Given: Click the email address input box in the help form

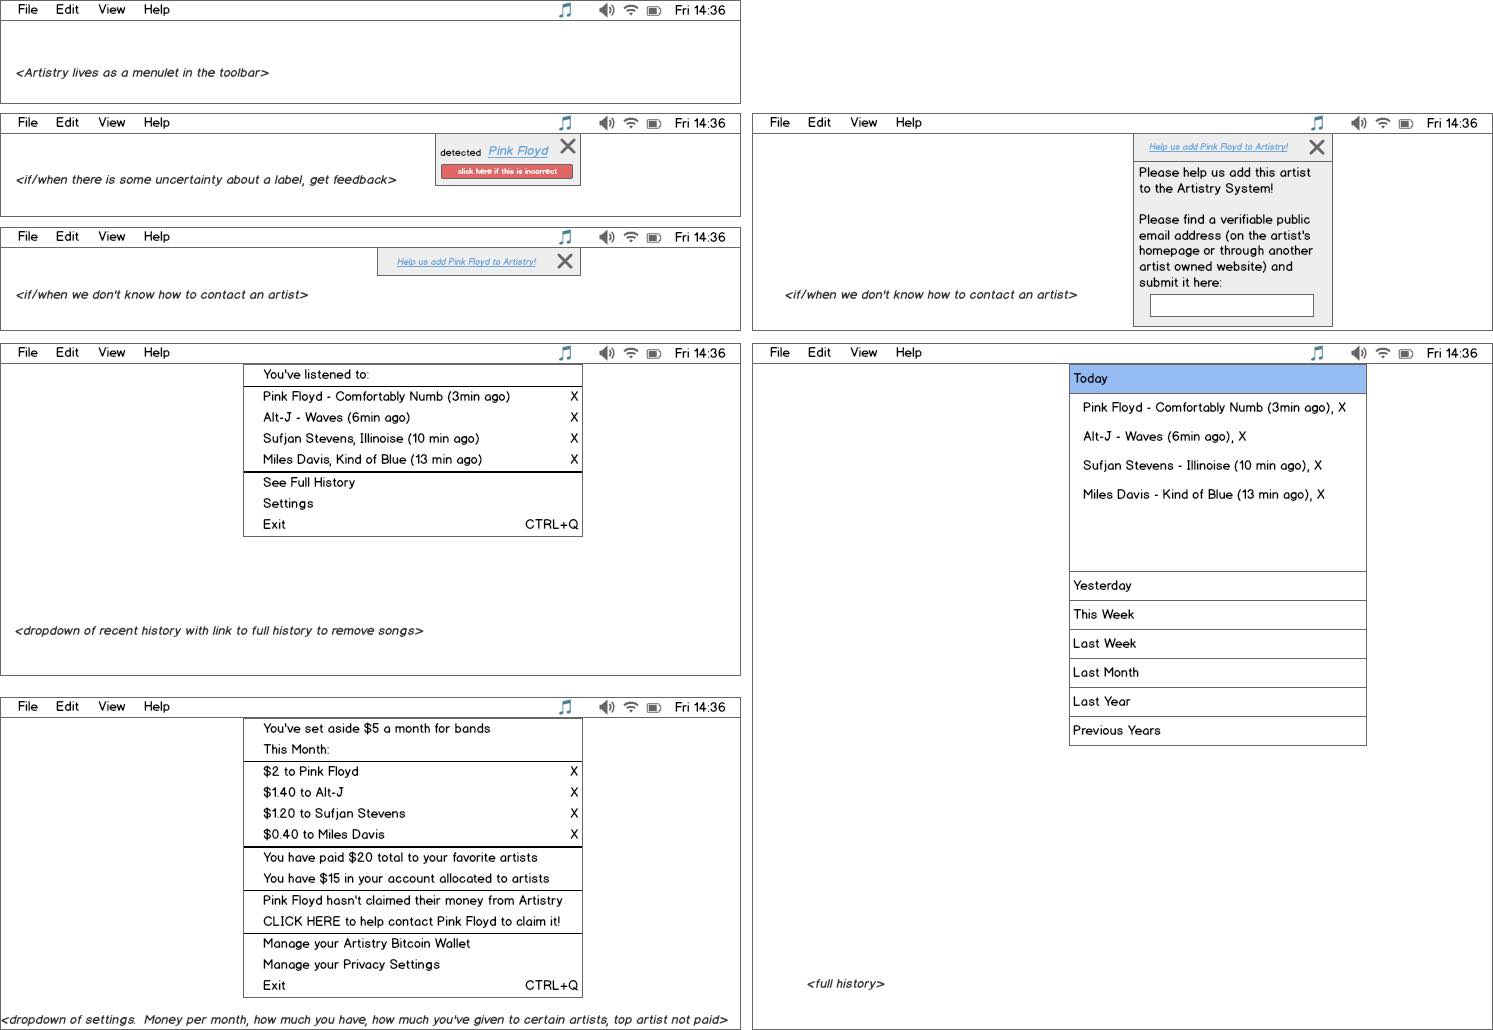Looking at the screenshot, I should [1231, 305].
